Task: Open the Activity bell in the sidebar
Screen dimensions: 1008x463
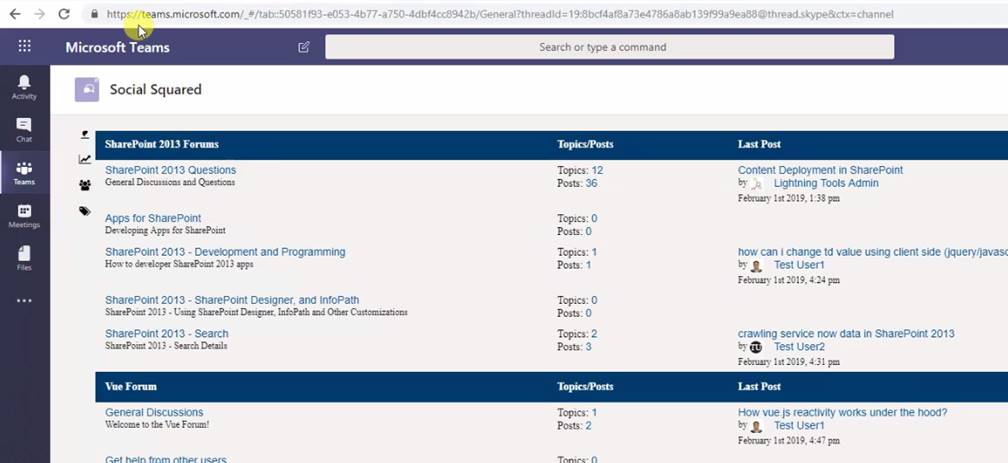Action: tap(24, 87)
